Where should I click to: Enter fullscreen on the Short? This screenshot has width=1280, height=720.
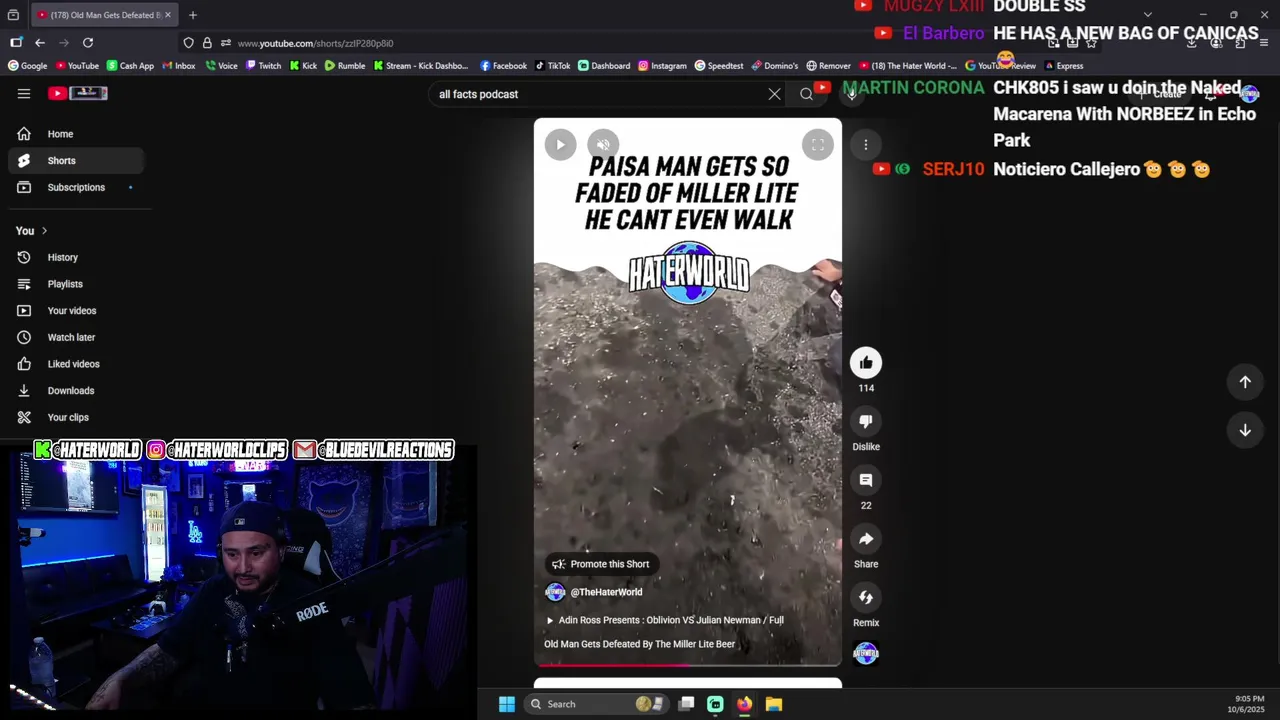pyautogui.click(x=817, y=144)
